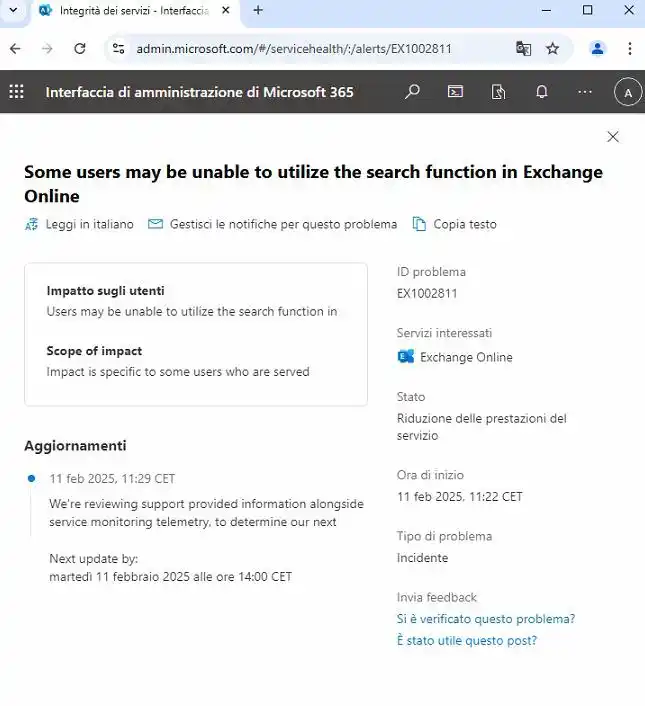Viewport: 645px width, 706px height.
Task: Open Chrome's three-dot menu
Action: [630, 49]
